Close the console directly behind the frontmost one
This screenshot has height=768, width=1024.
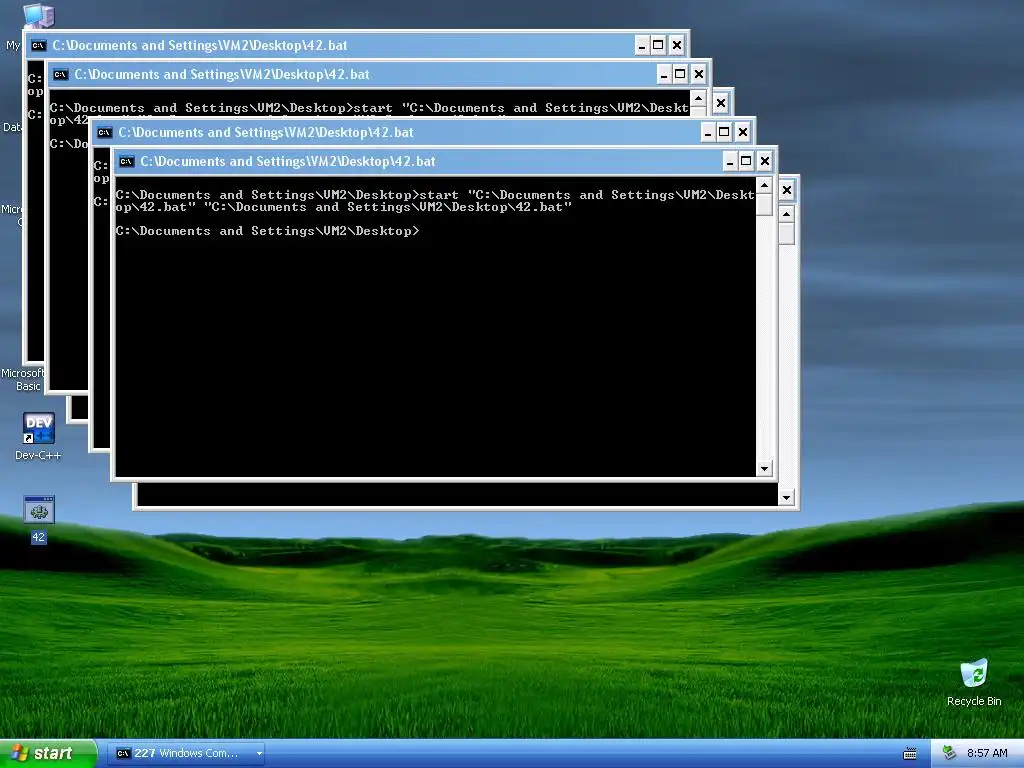pyautogui.click(x=743, y=133)
